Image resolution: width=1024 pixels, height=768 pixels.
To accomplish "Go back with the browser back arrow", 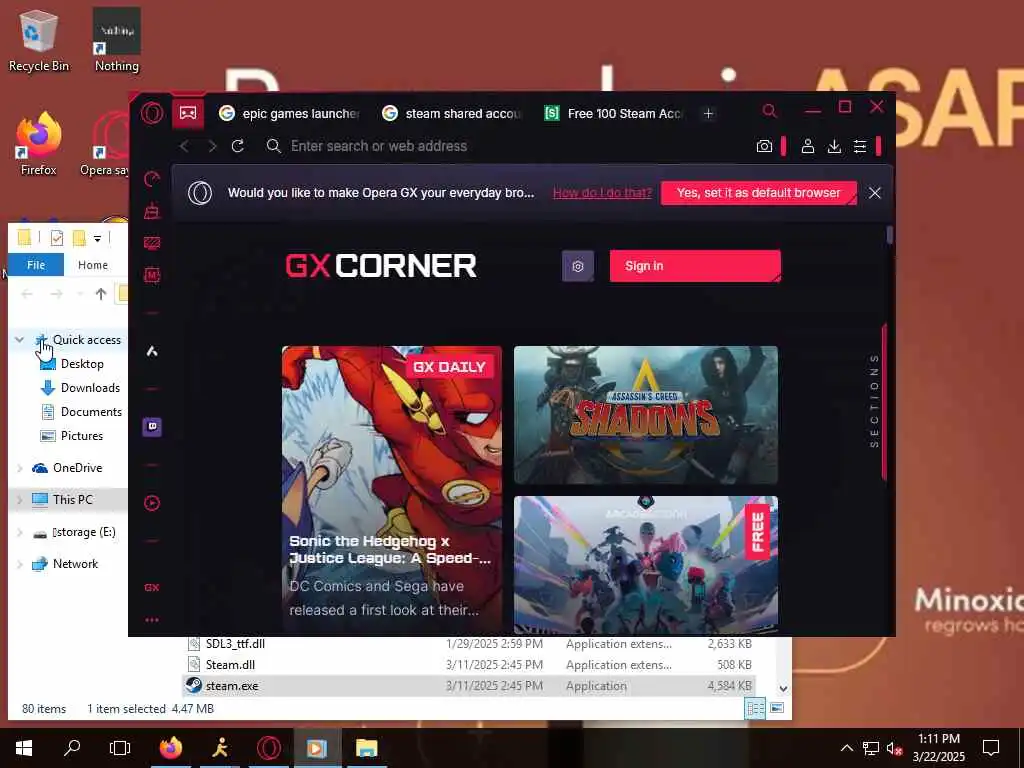I will (x=185, y=146).
